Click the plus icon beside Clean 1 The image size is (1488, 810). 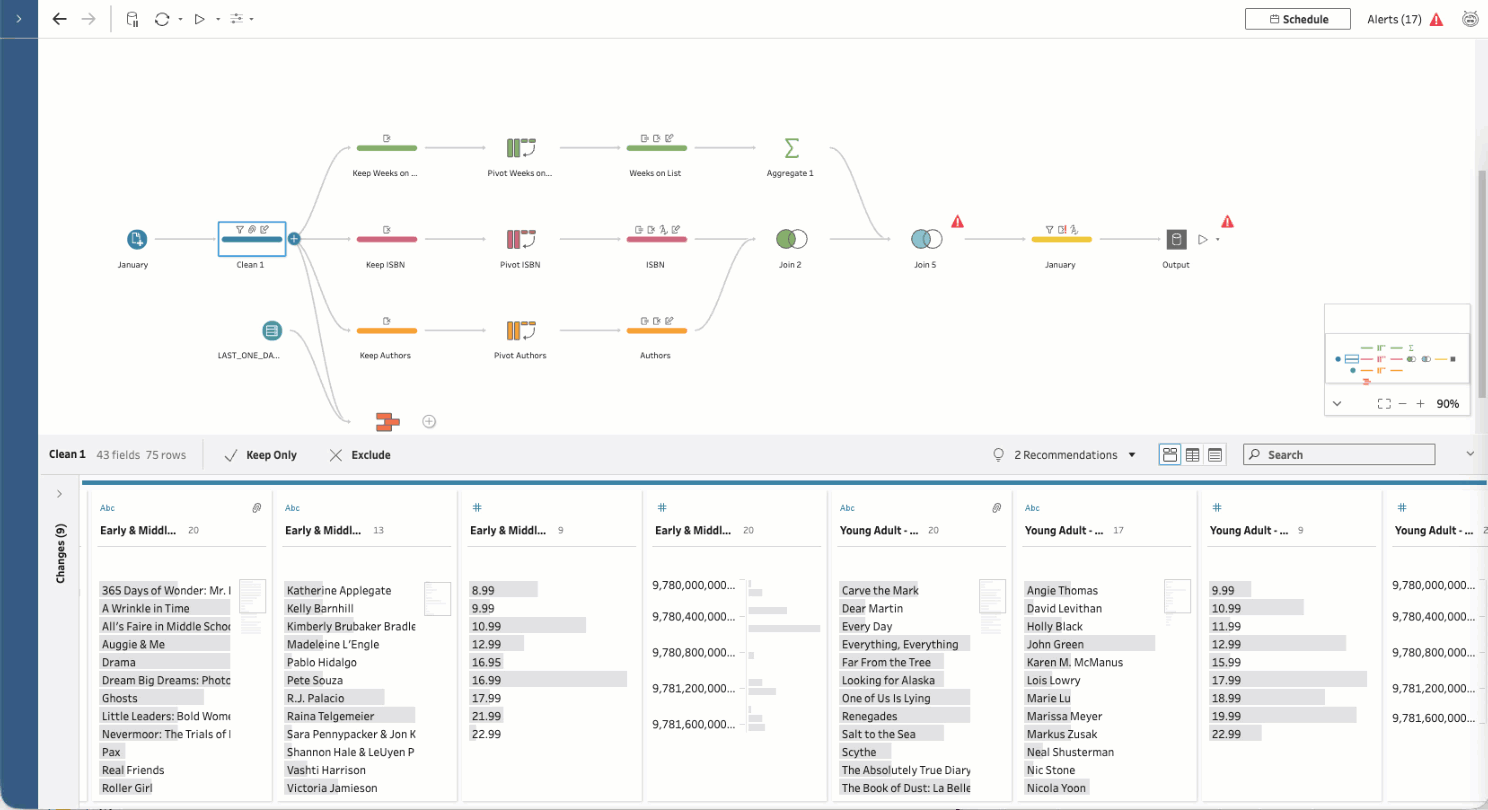tap(294, 239)
